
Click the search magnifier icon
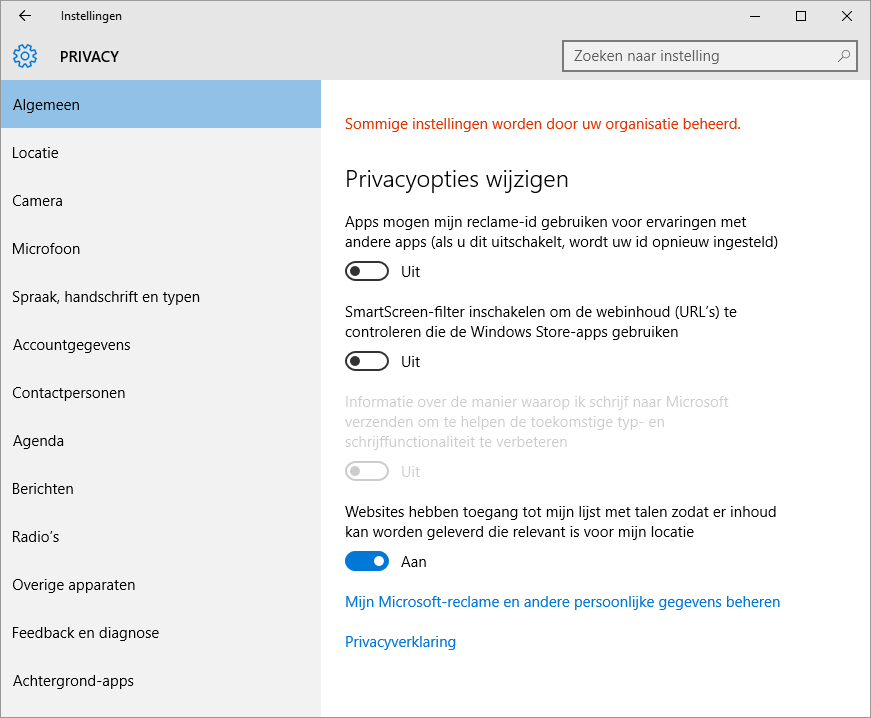pyautogui.click(x=843, y=56)
